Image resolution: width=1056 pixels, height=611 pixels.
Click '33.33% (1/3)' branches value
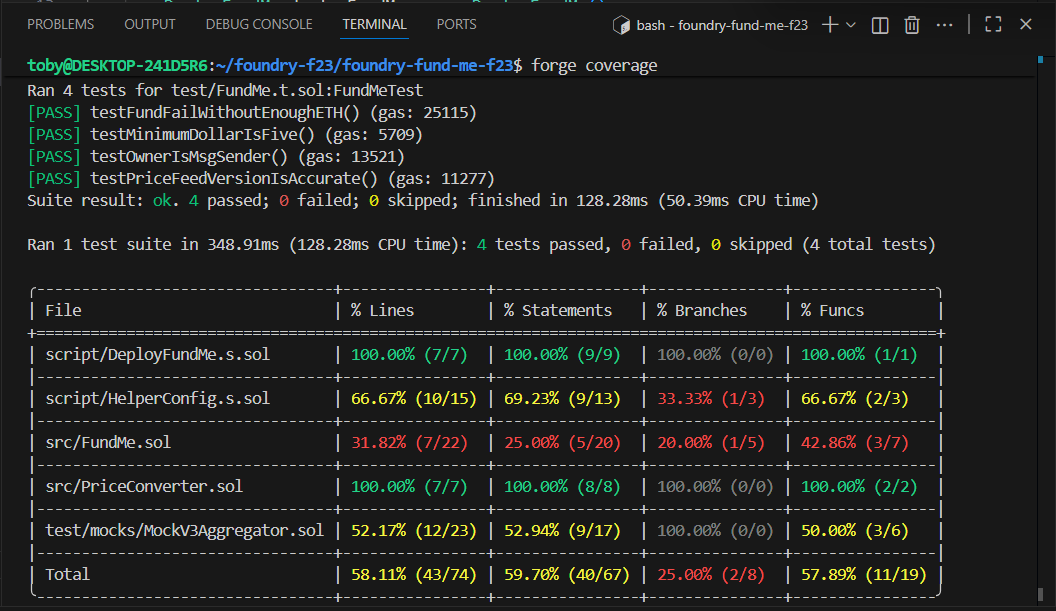pyautogui.click(x=711, y=399)
